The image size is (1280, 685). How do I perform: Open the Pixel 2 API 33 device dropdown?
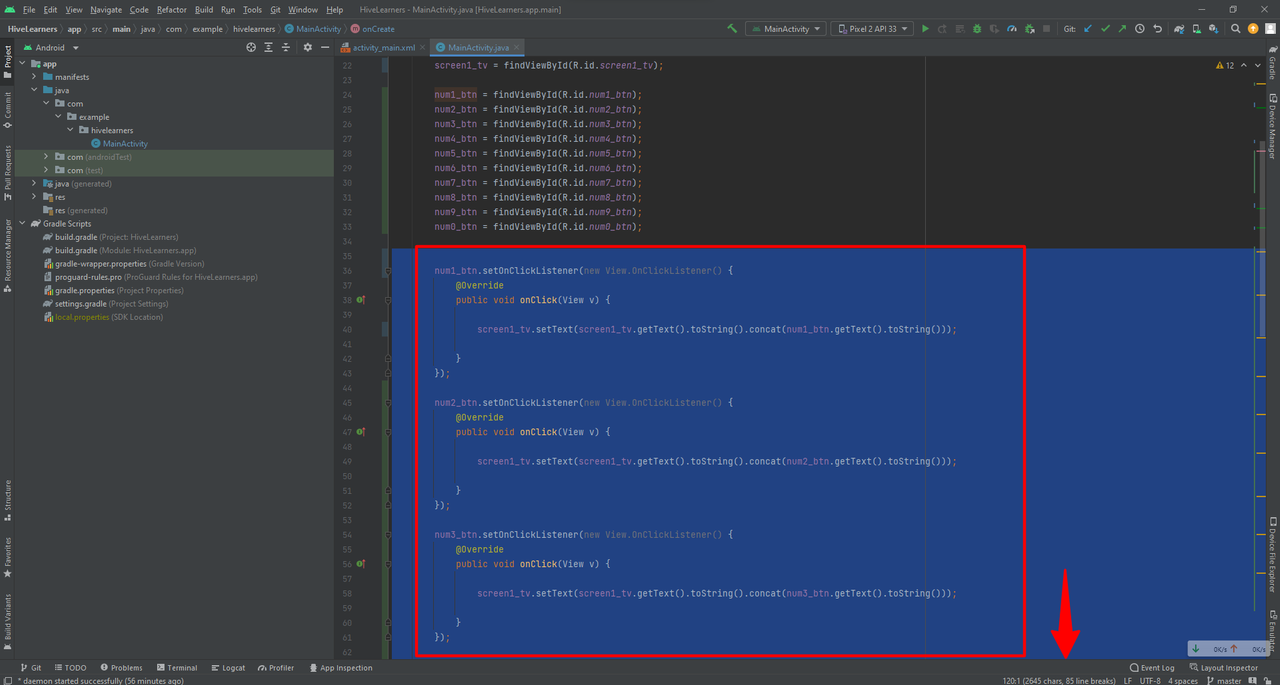872,29
